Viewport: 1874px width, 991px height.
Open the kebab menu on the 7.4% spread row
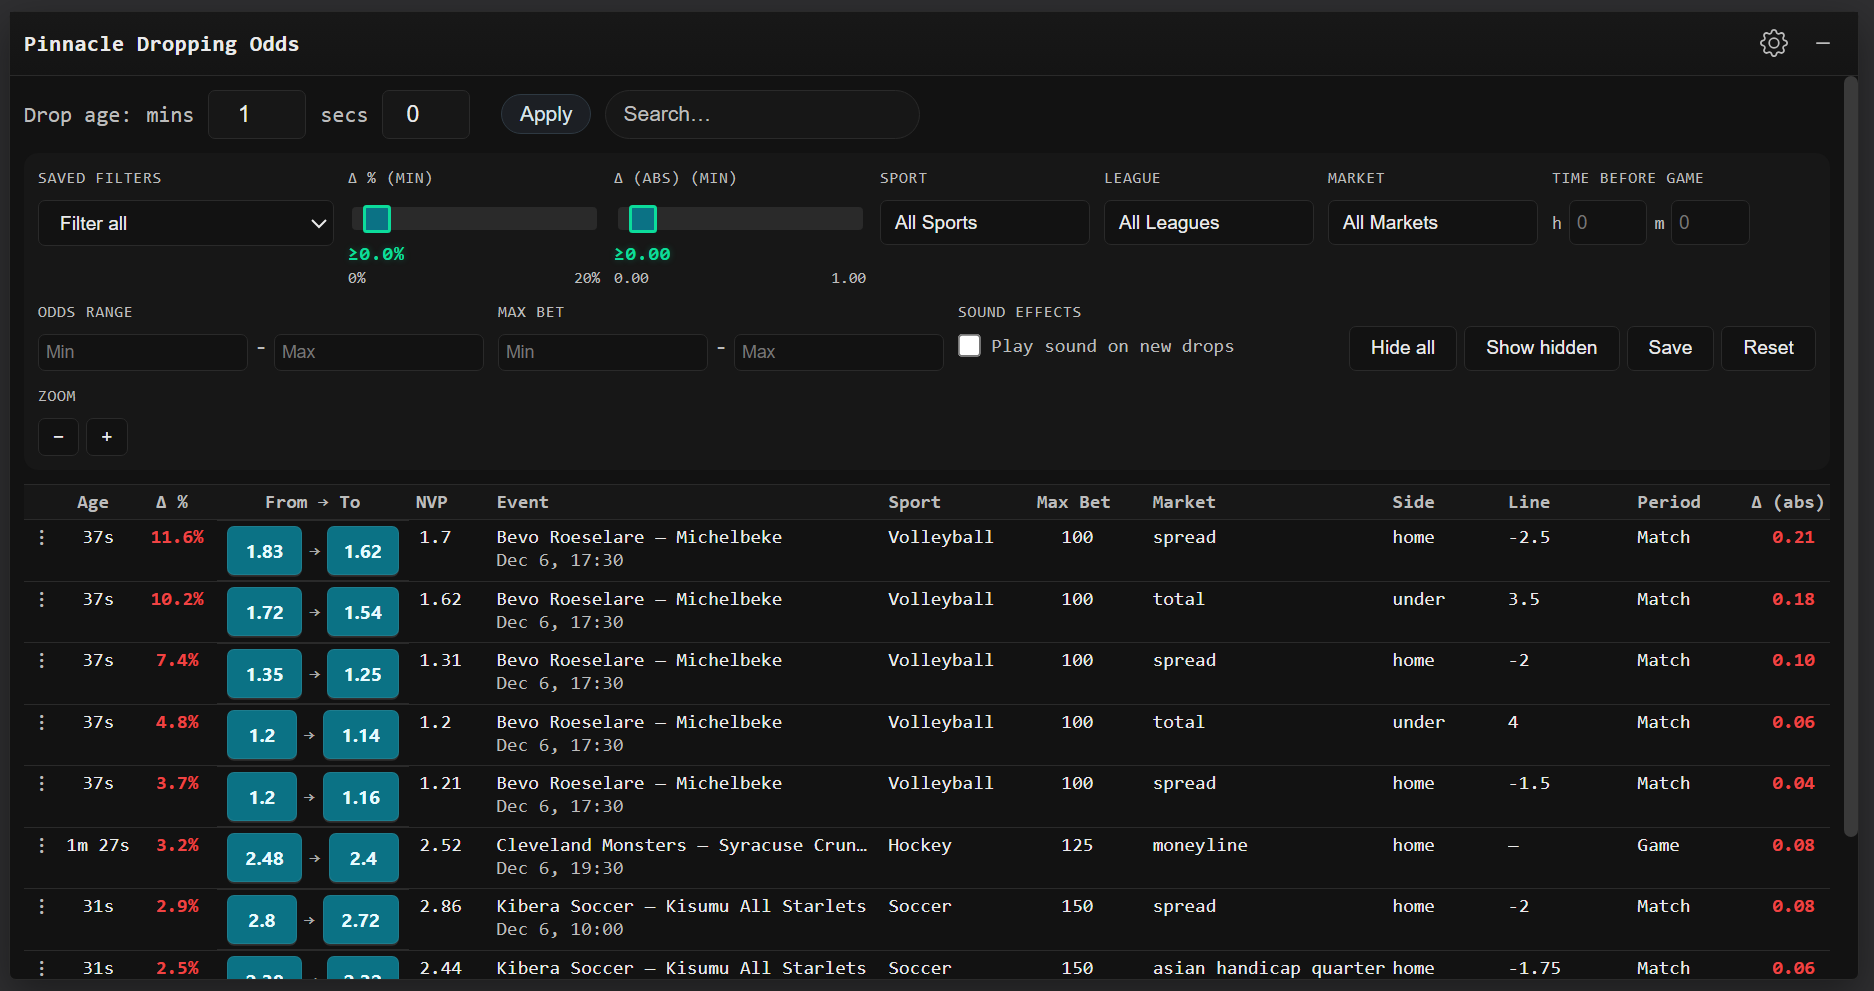[41, 660]
